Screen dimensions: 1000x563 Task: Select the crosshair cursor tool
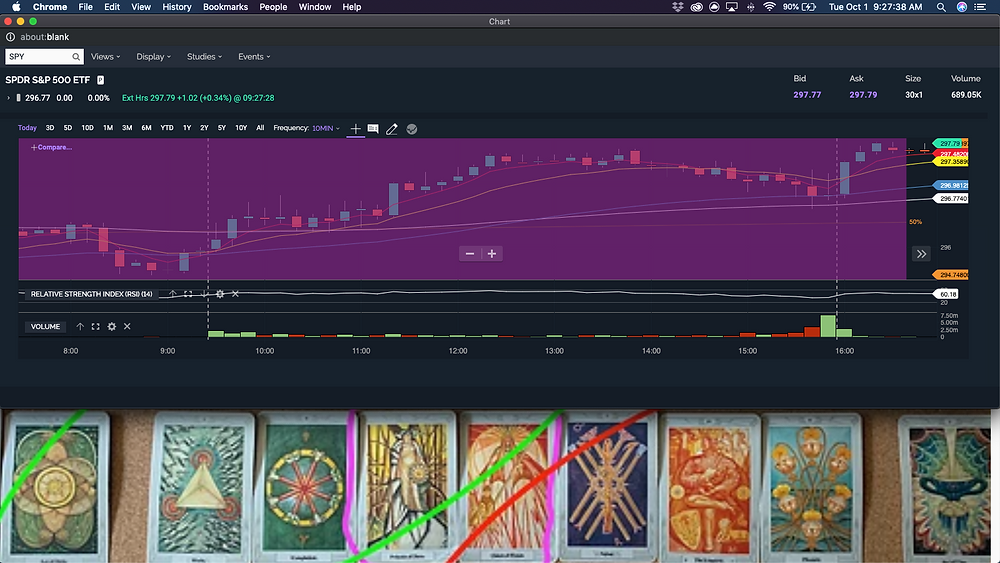[x=355, y=129]
